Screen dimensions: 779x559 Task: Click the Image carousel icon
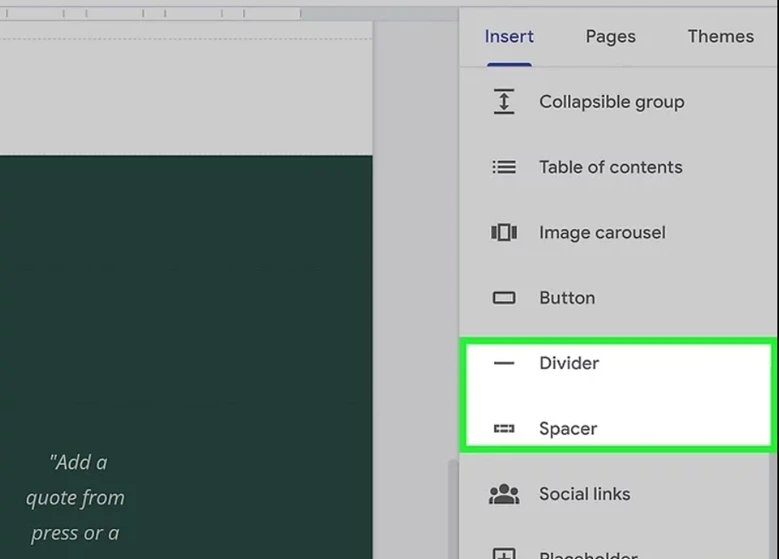(x=504, y=233)
